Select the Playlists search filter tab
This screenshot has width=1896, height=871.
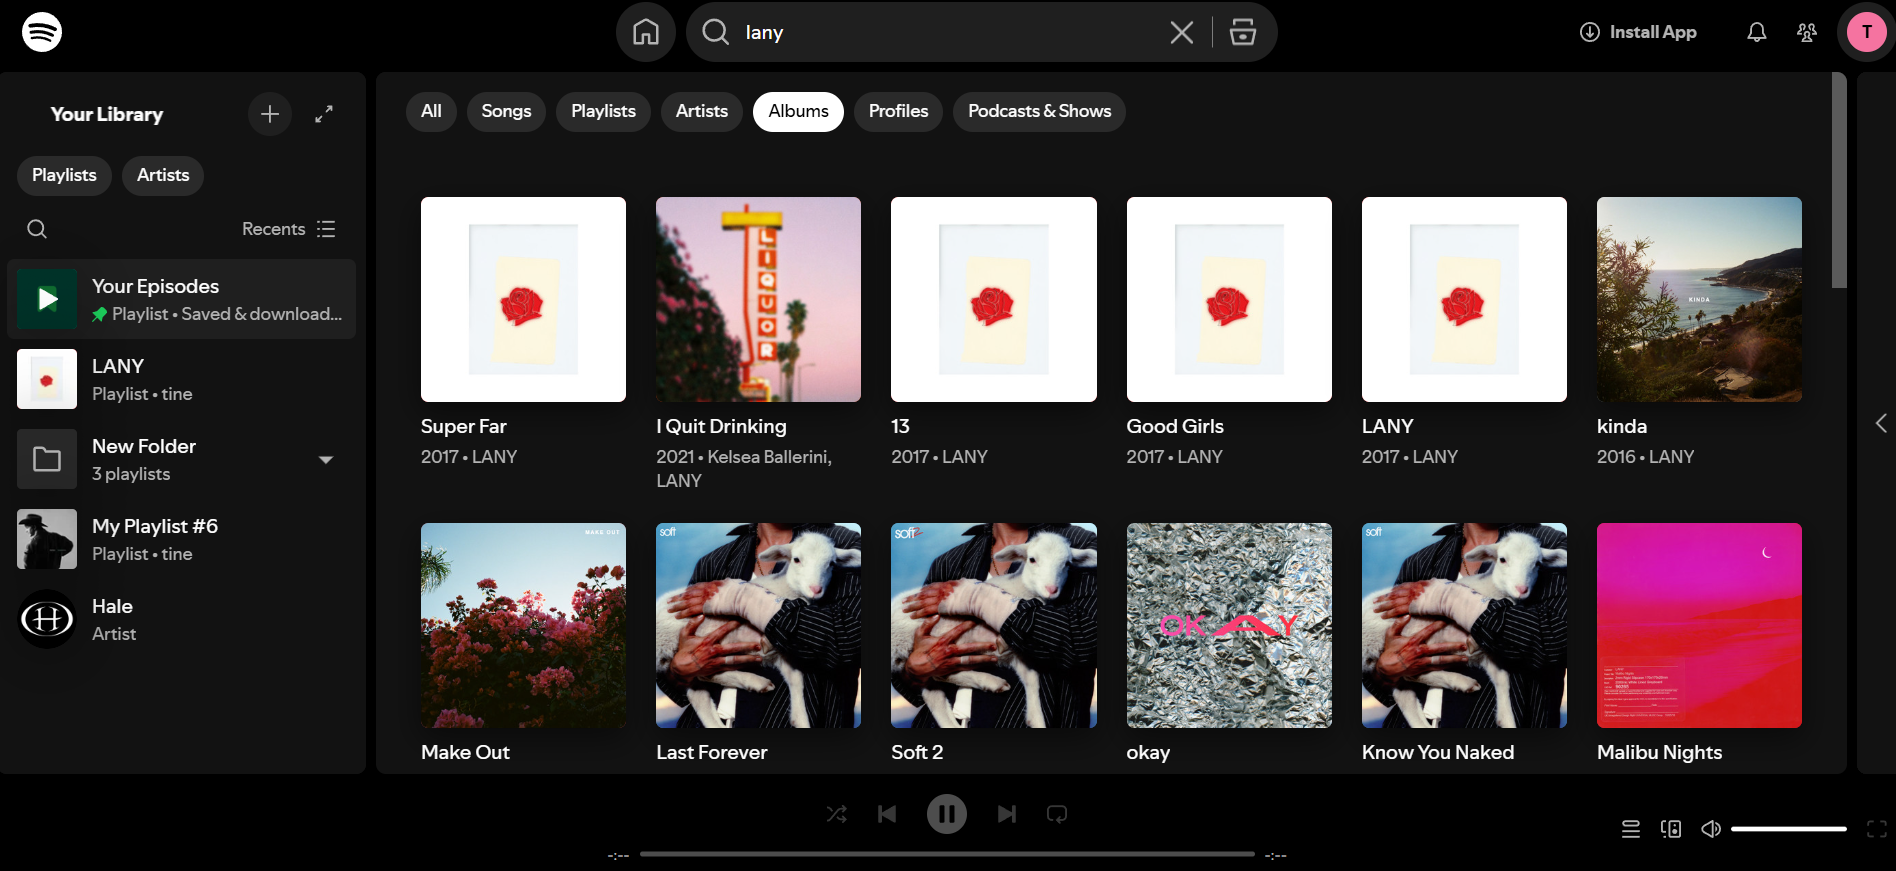603,111
